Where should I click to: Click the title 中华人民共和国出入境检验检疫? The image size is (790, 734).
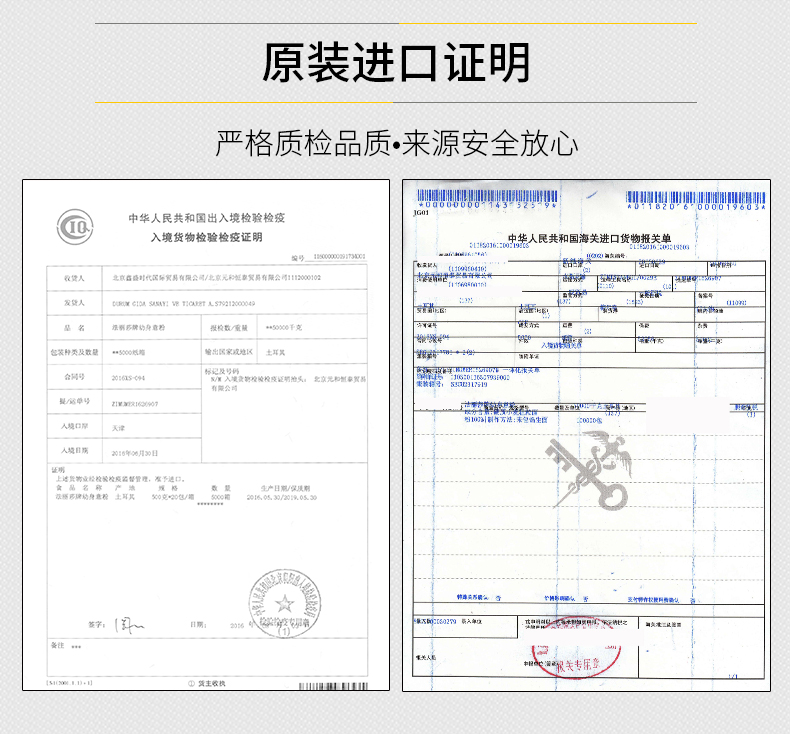point(207,218)
